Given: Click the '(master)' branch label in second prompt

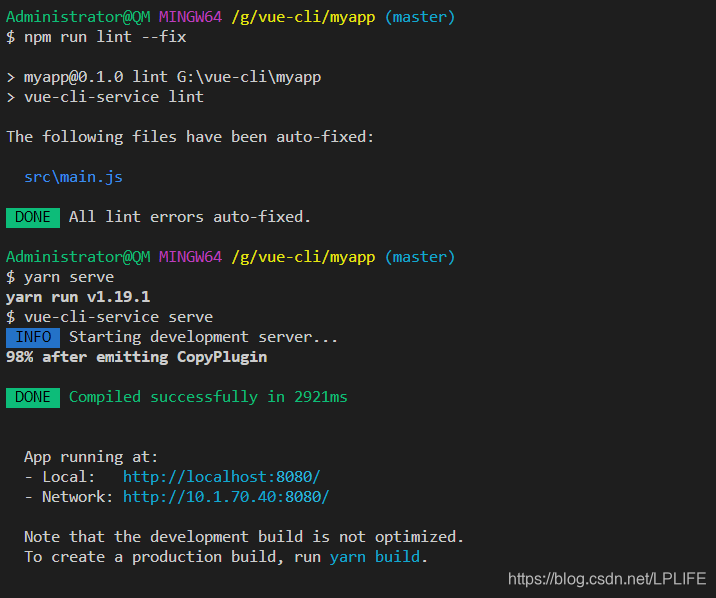Looking at the screenshot, I should [x=420, y=257].
